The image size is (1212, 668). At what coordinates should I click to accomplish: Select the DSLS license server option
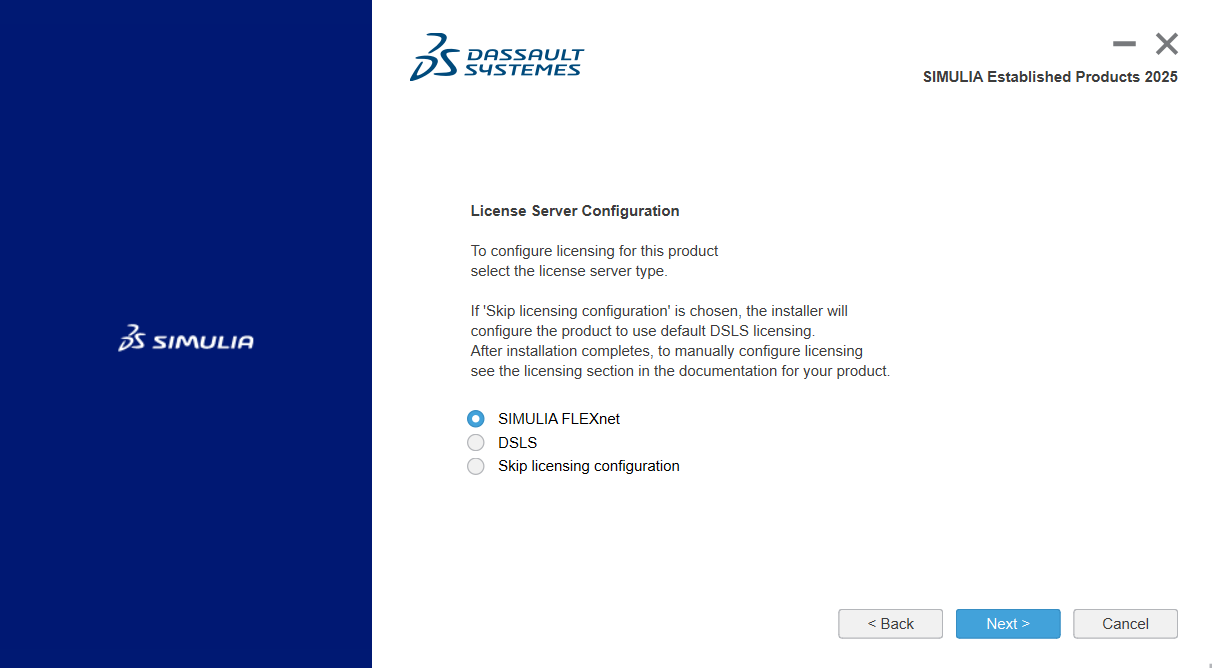(476, 442)
